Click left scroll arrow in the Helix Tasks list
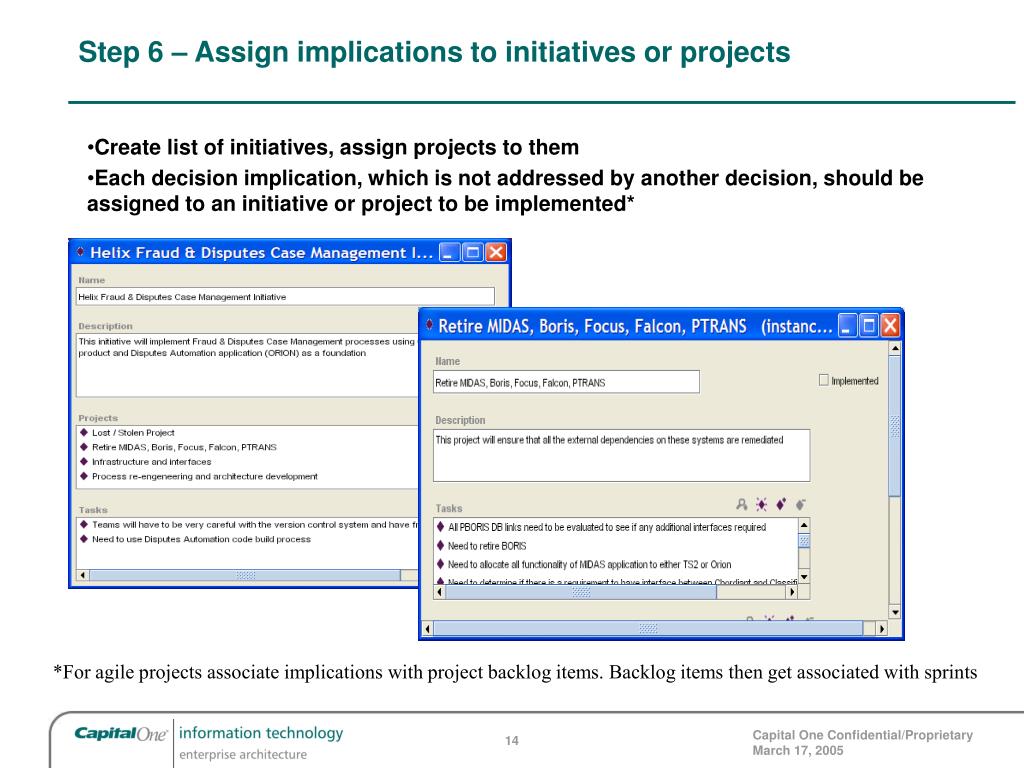Viewport: 1024px width, 768px height. click(x=82, y=575)
